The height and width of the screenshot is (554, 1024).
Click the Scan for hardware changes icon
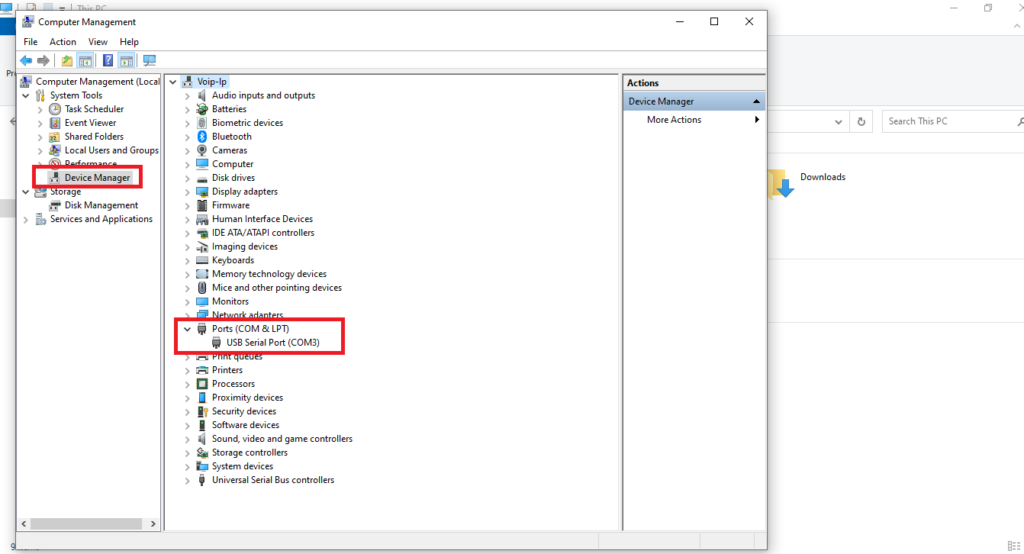(x=150, y=61)
